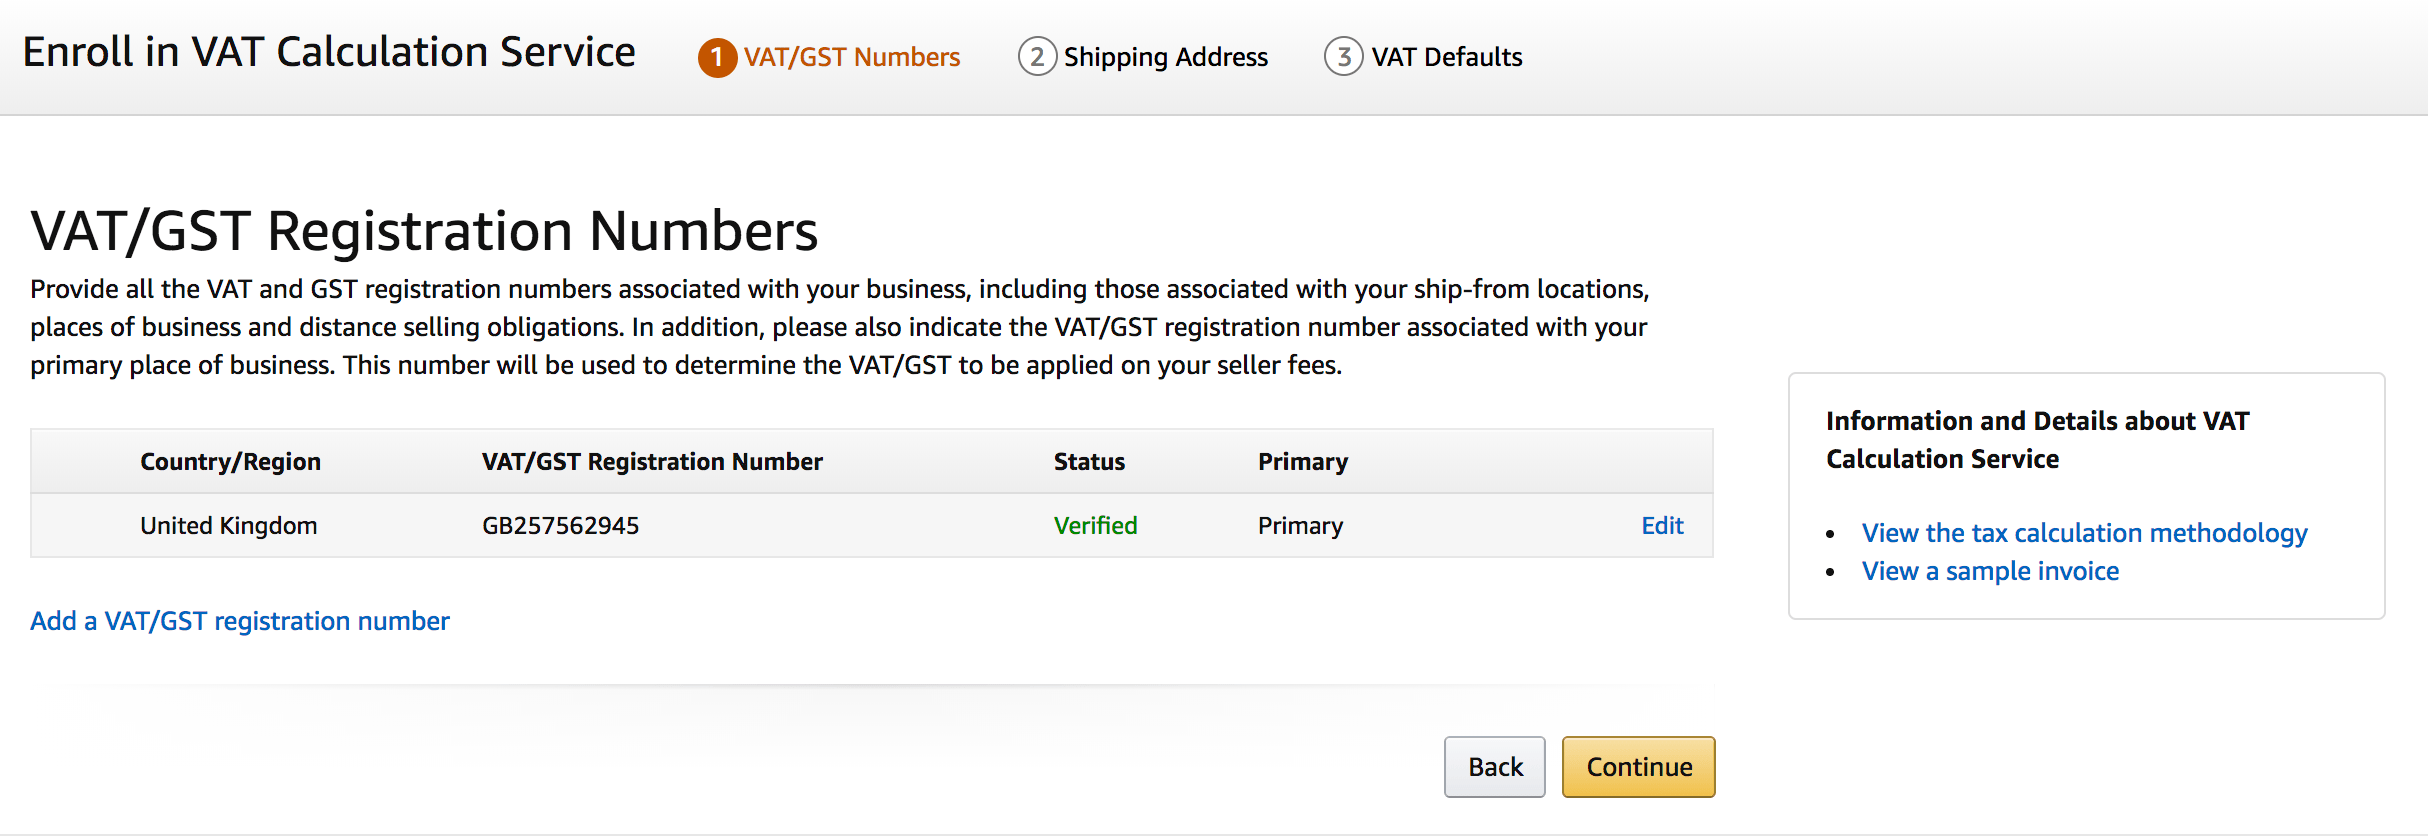Click the Country/Region column header
Screen dimensions: 2428x840
(x=230, y=462)
